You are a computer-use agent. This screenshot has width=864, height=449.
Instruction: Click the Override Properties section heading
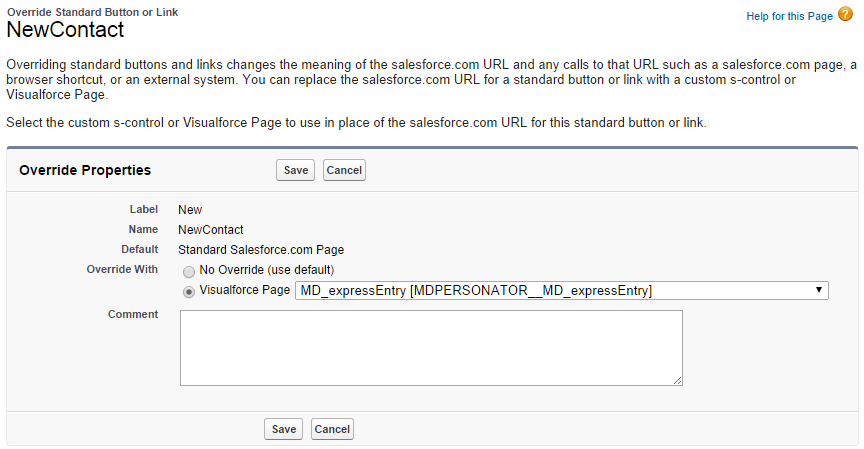point(85,170)
